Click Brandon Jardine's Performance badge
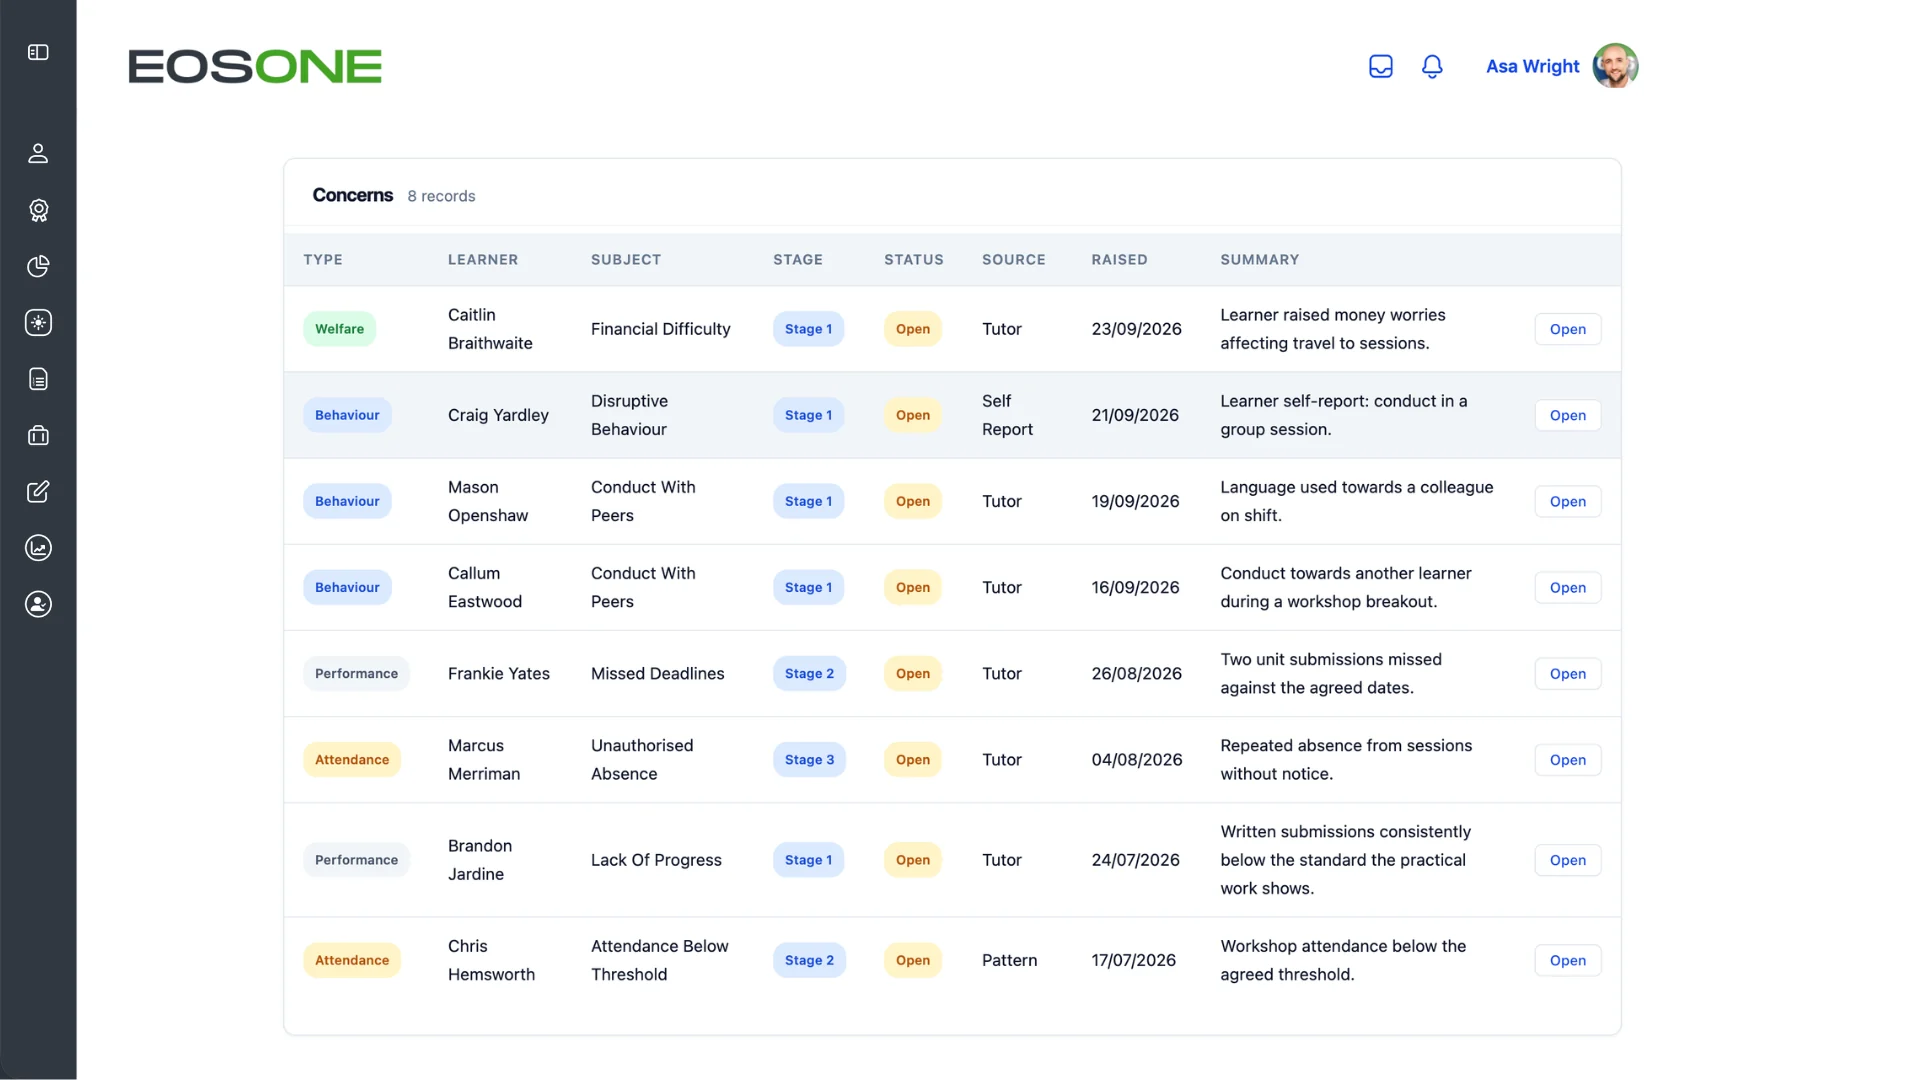Image resolution: width=1920 pixels, height=1080 pixels. pyautogui.click(x=356, y=860)
